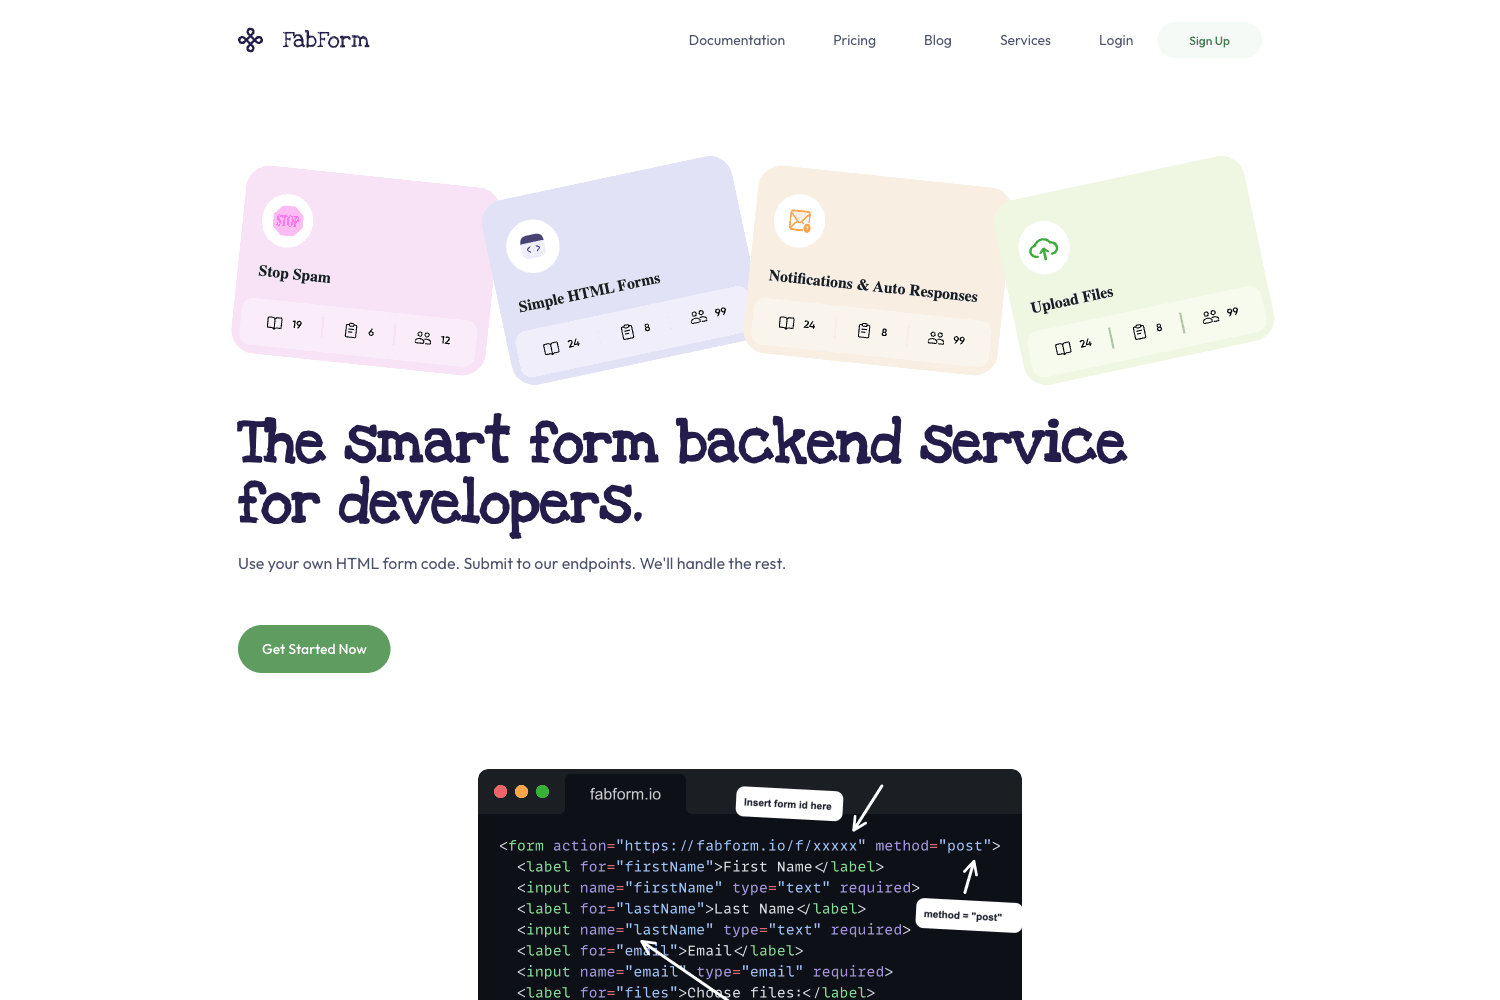Image resolution: width=1500 pixels, height=1000 pixels.
Task: Click the clipboard icon showing 6 on Stop Spam
Action: (x=352, y=330)
